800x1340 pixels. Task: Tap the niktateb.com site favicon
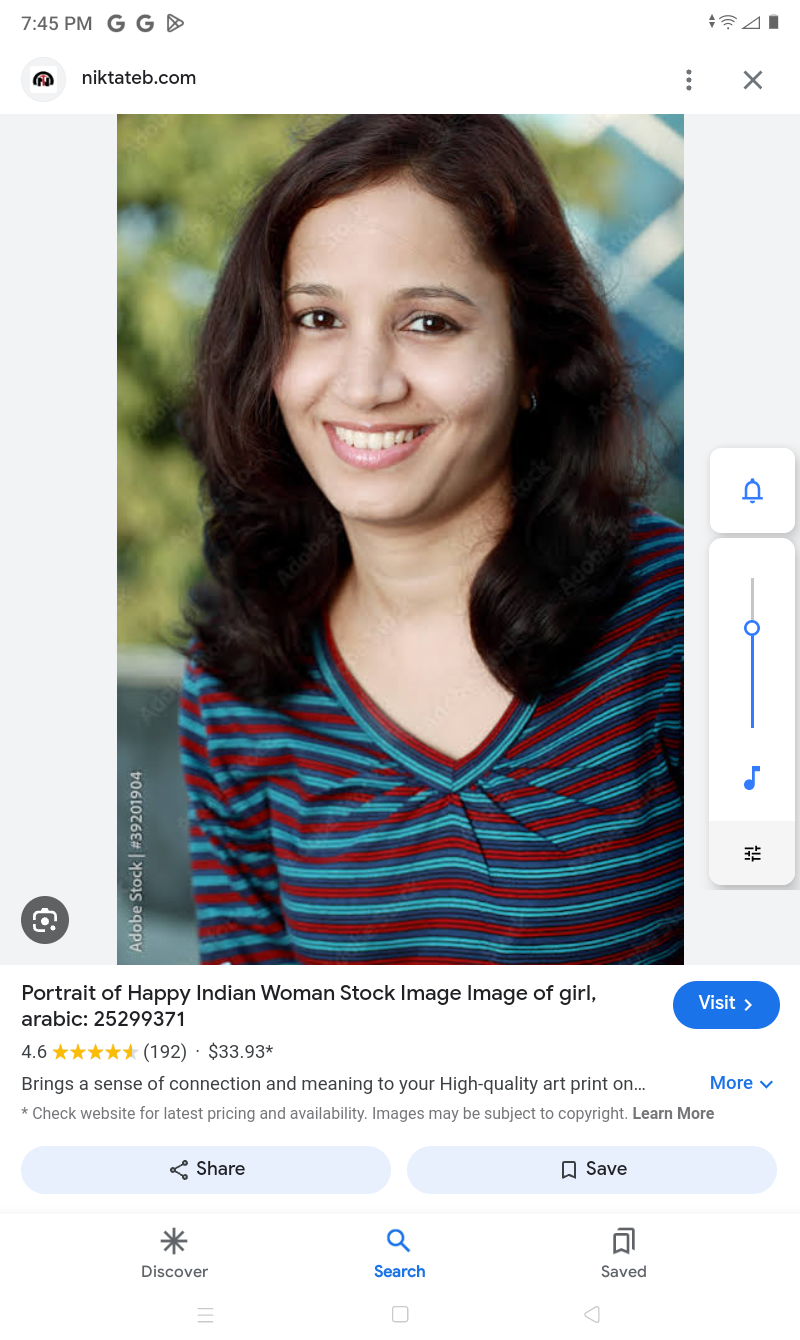click(x=43, y=79)
